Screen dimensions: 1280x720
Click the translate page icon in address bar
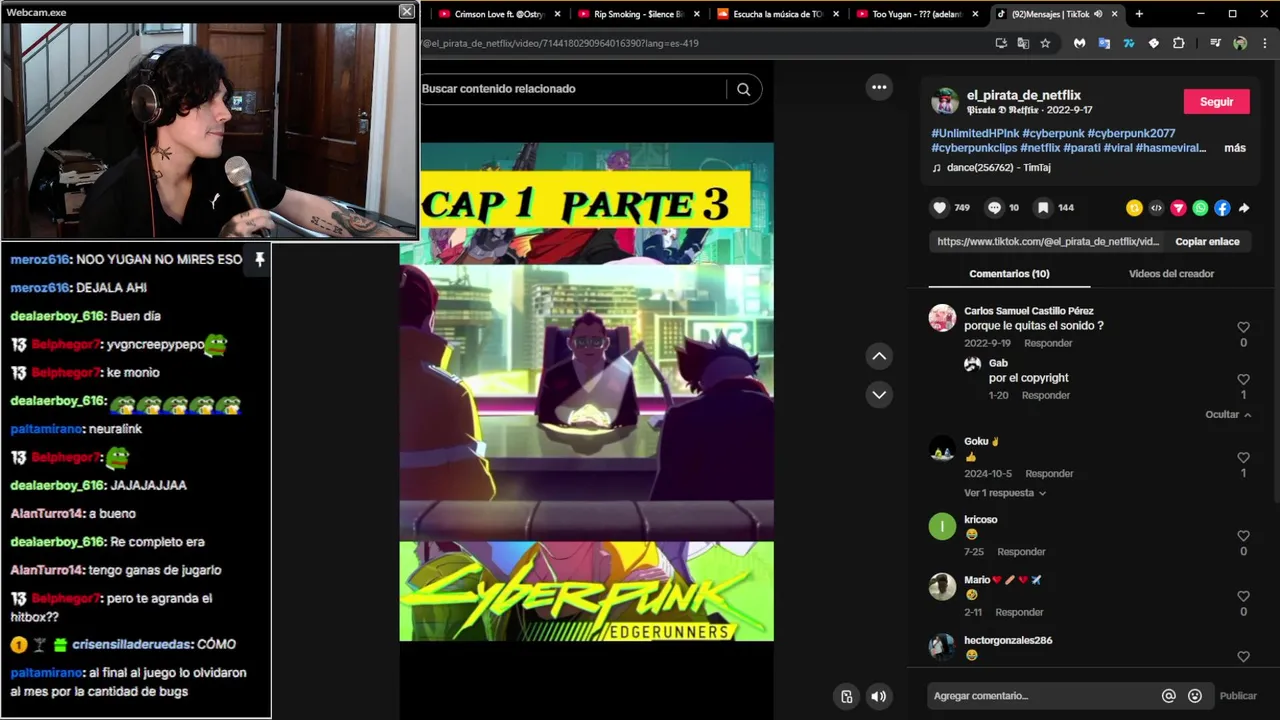(1023, 43)
